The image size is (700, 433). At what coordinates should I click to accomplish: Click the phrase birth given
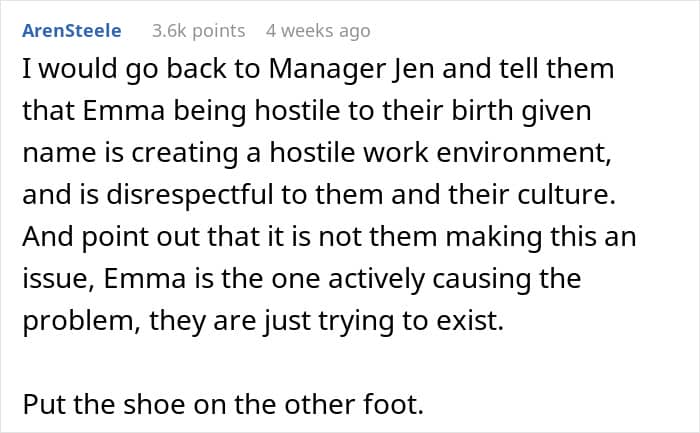[521, 111]
